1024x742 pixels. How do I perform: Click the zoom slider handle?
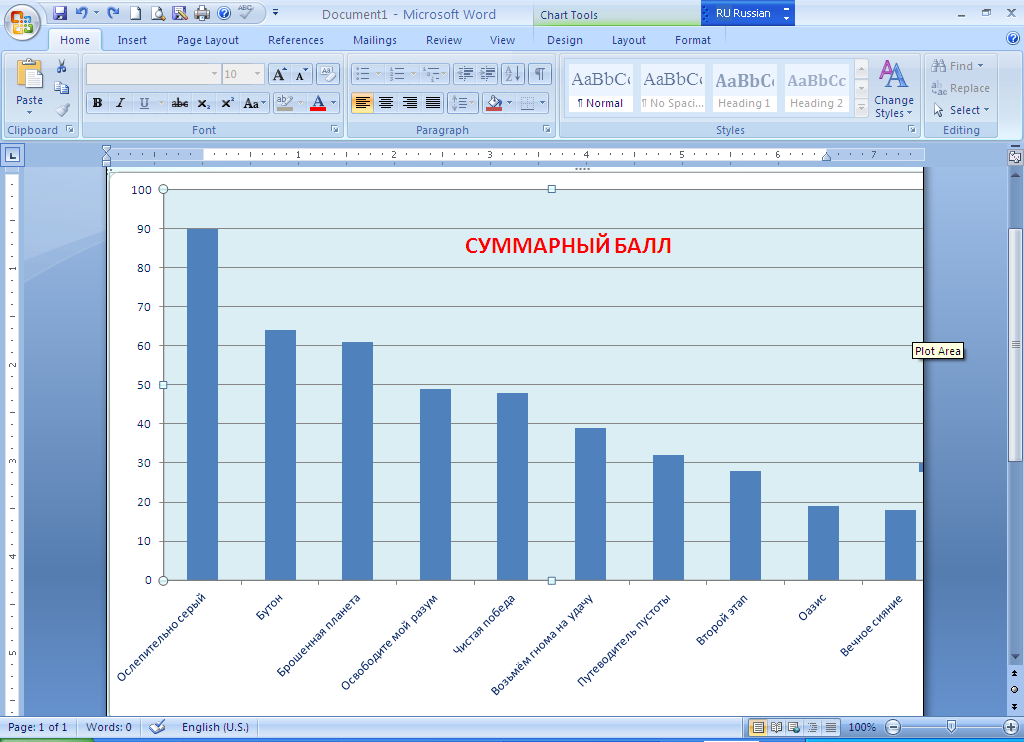click(x=951, y=727)
